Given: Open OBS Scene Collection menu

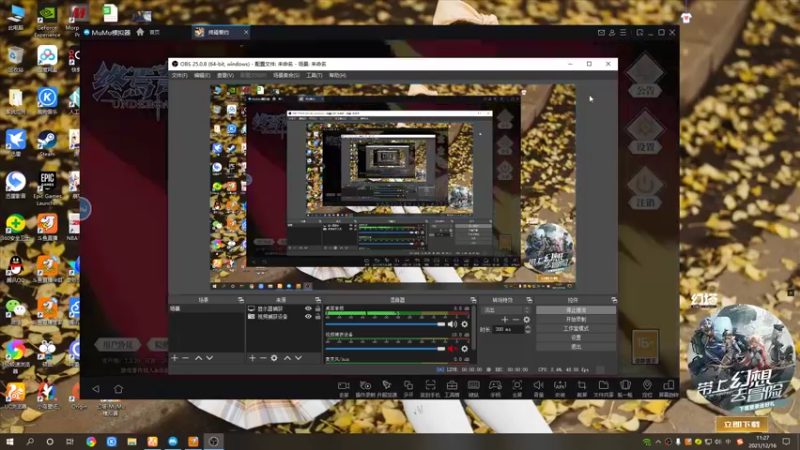Looking at the screenshot, I should [286, 76].
